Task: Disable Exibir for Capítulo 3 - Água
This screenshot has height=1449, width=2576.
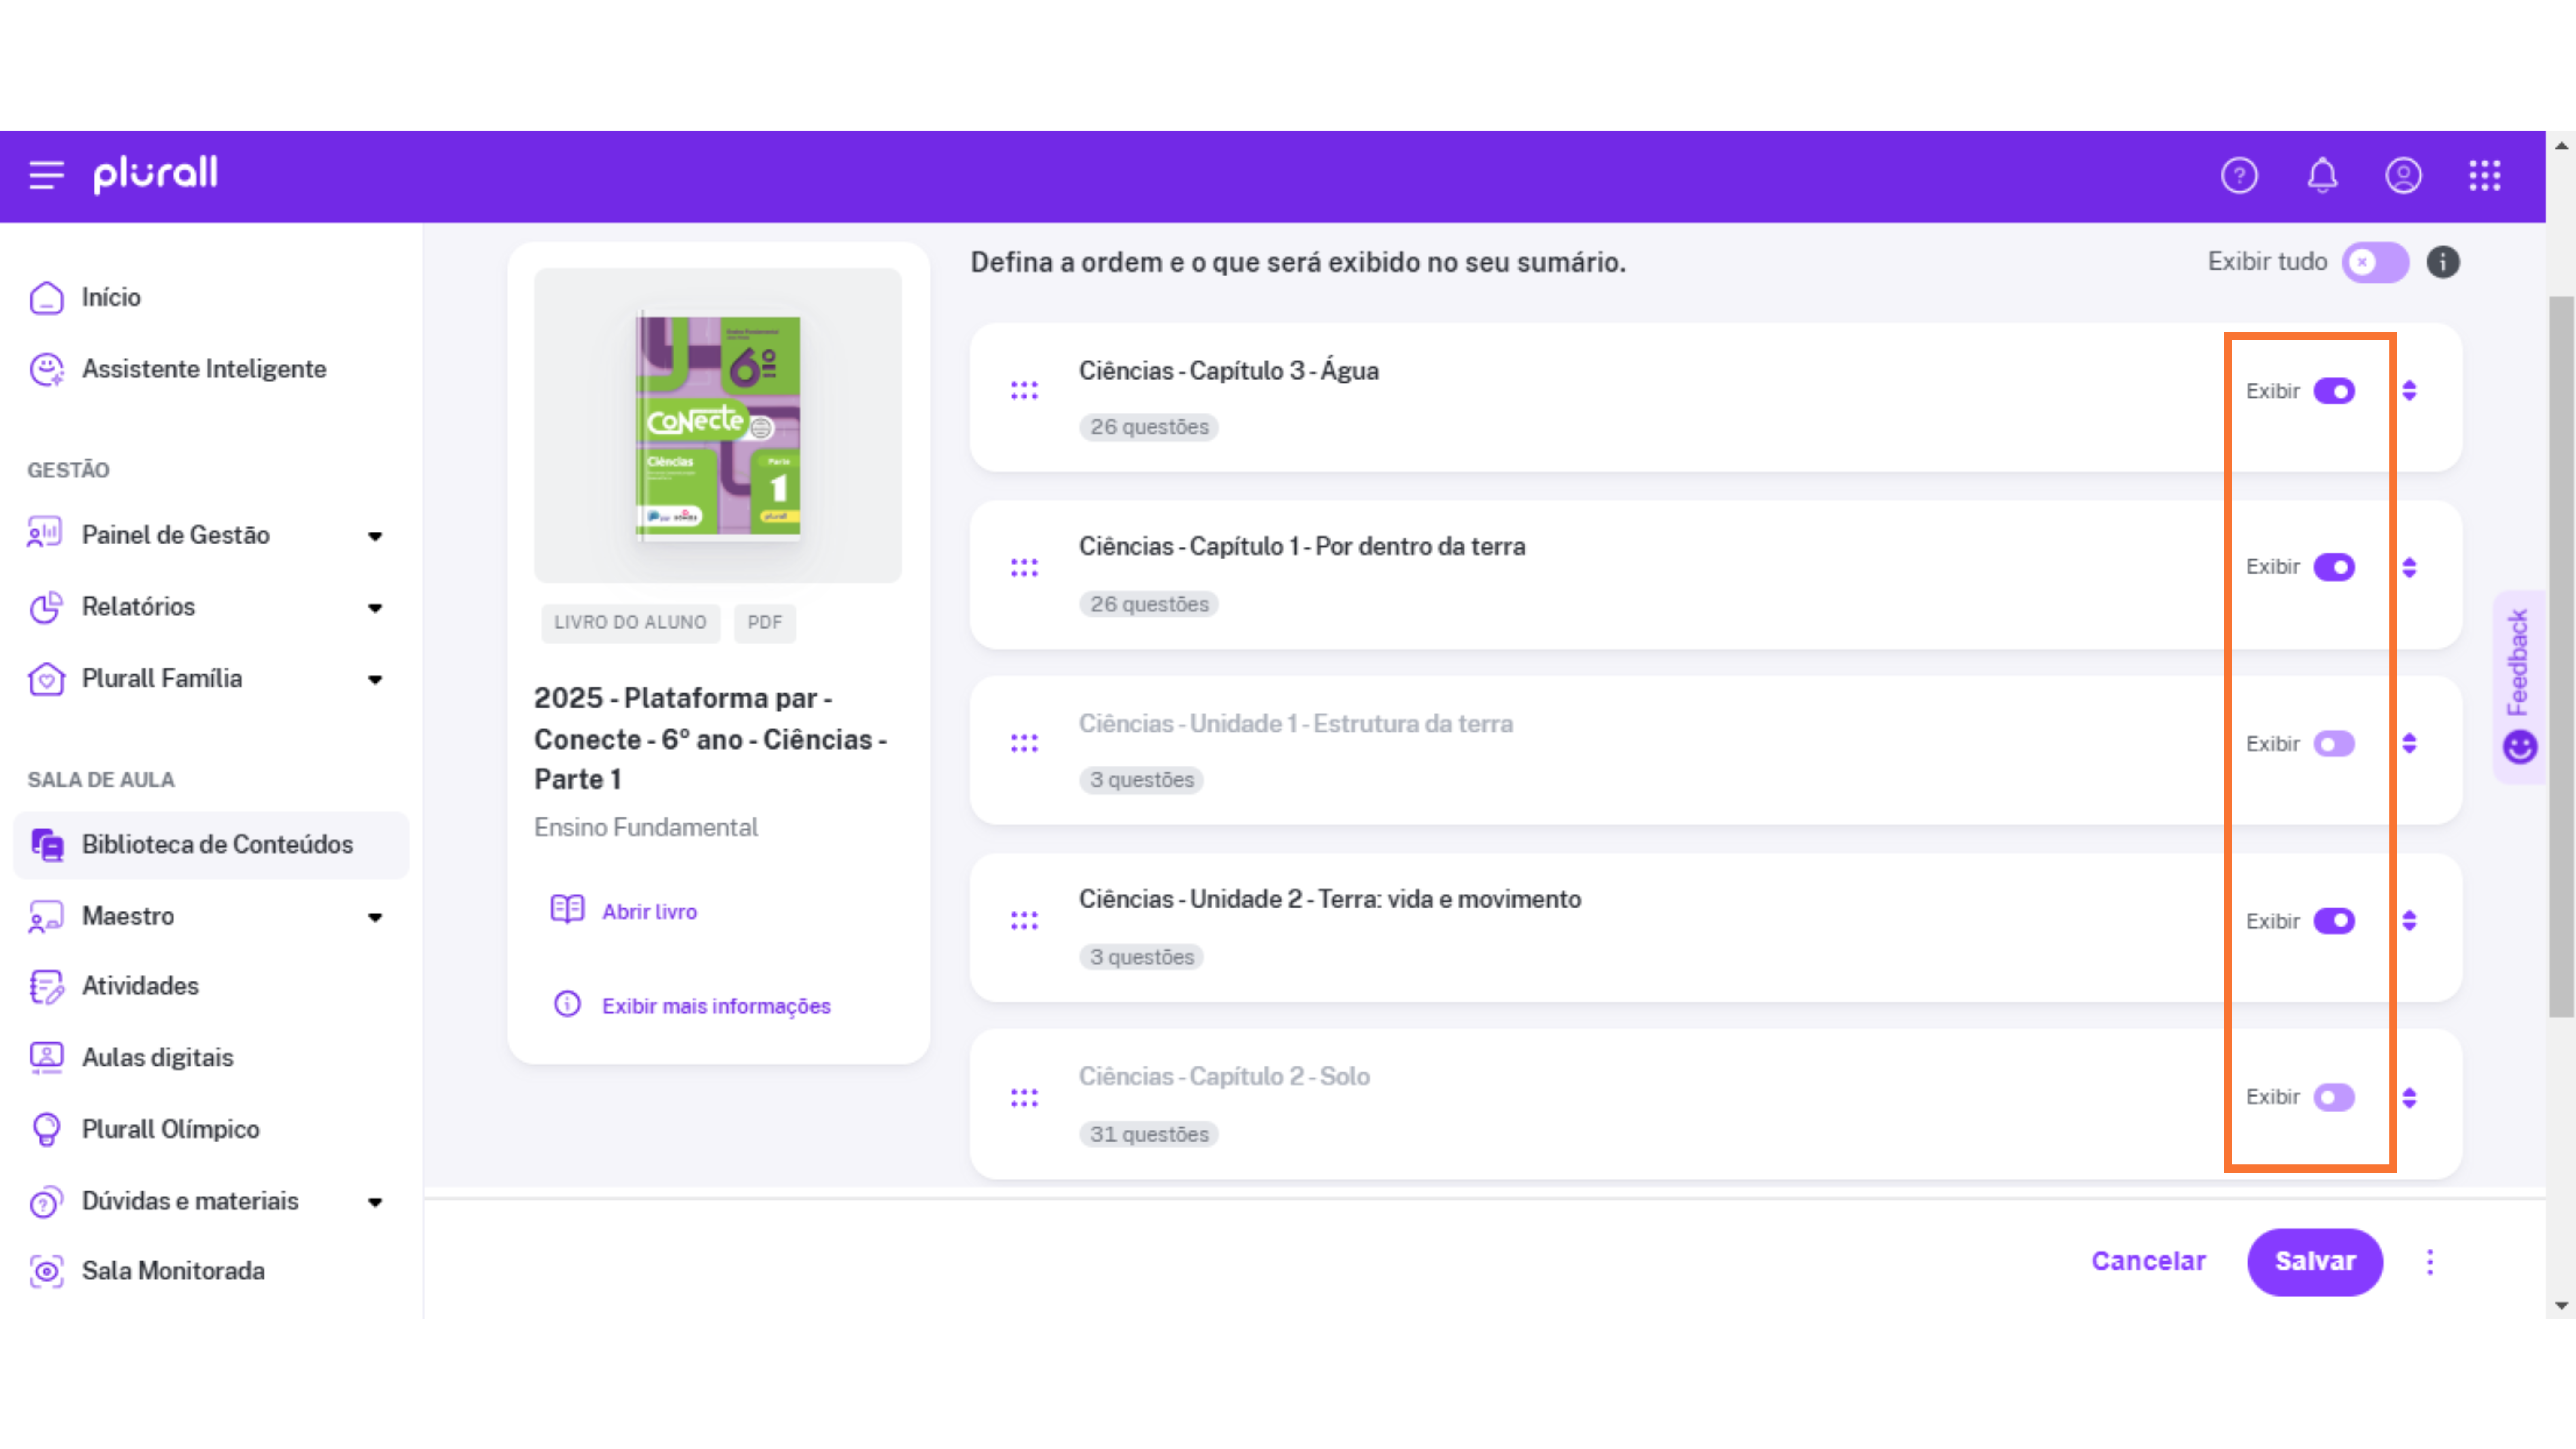Action: [2334, 391]
